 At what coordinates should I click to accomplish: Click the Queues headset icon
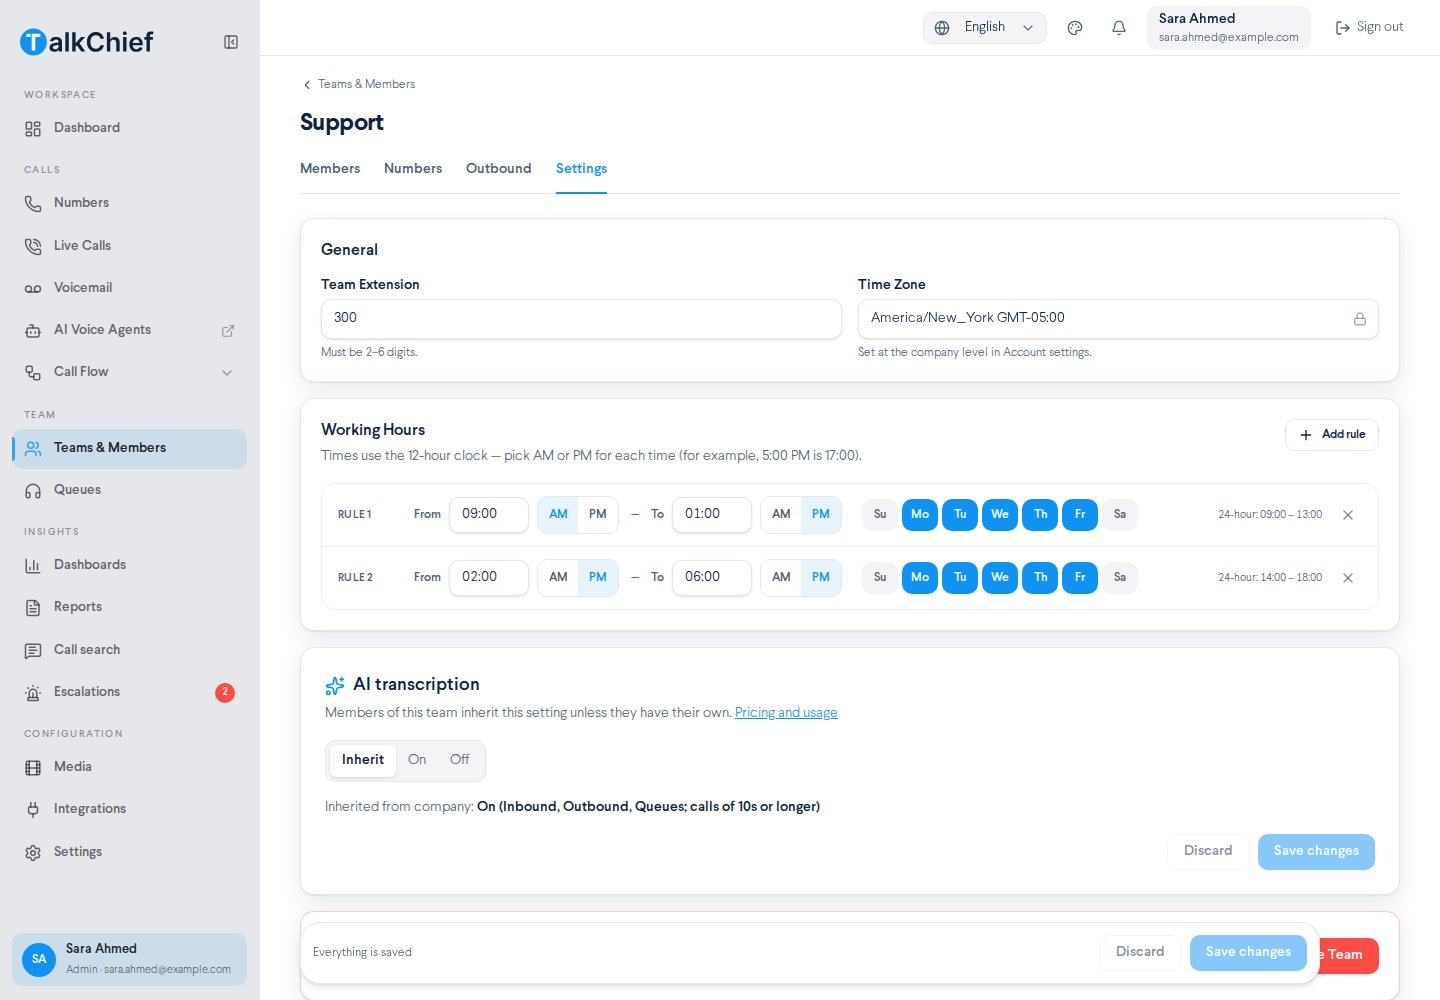tap(33, 490)
